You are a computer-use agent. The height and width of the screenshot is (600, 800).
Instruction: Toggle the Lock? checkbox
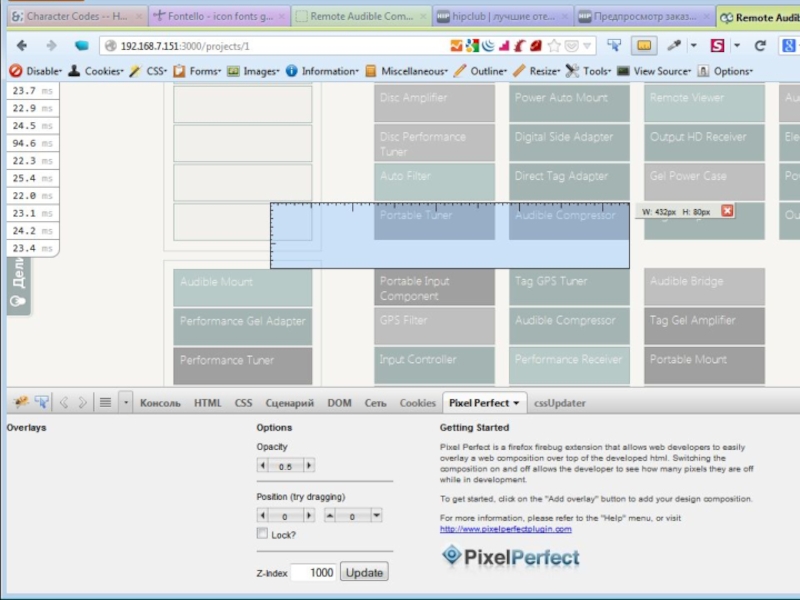263,534
